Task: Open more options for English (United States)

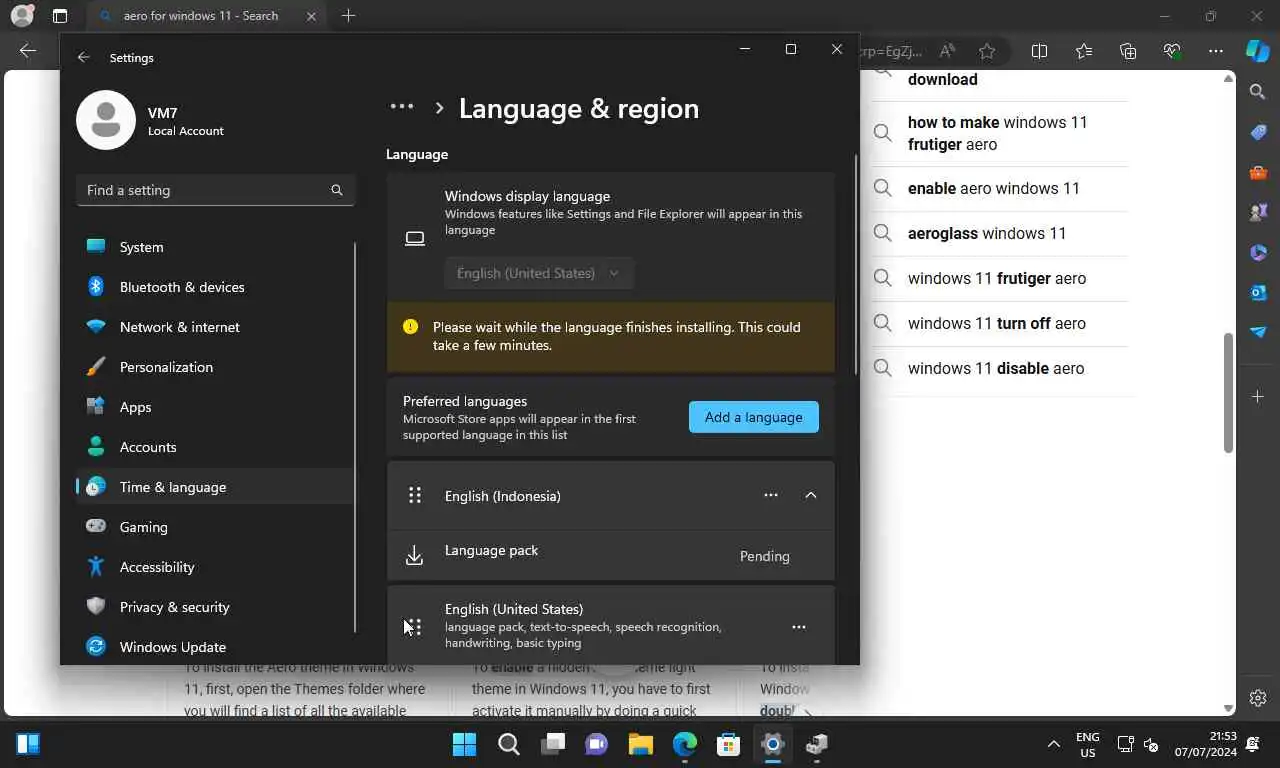Action: [799, 627]
